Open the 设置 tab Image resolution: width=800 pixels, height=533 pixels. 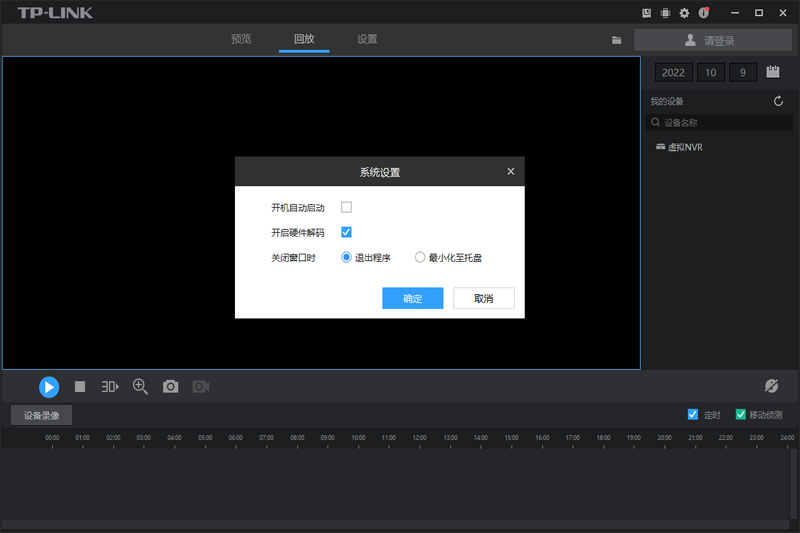(x=367, y=39)
